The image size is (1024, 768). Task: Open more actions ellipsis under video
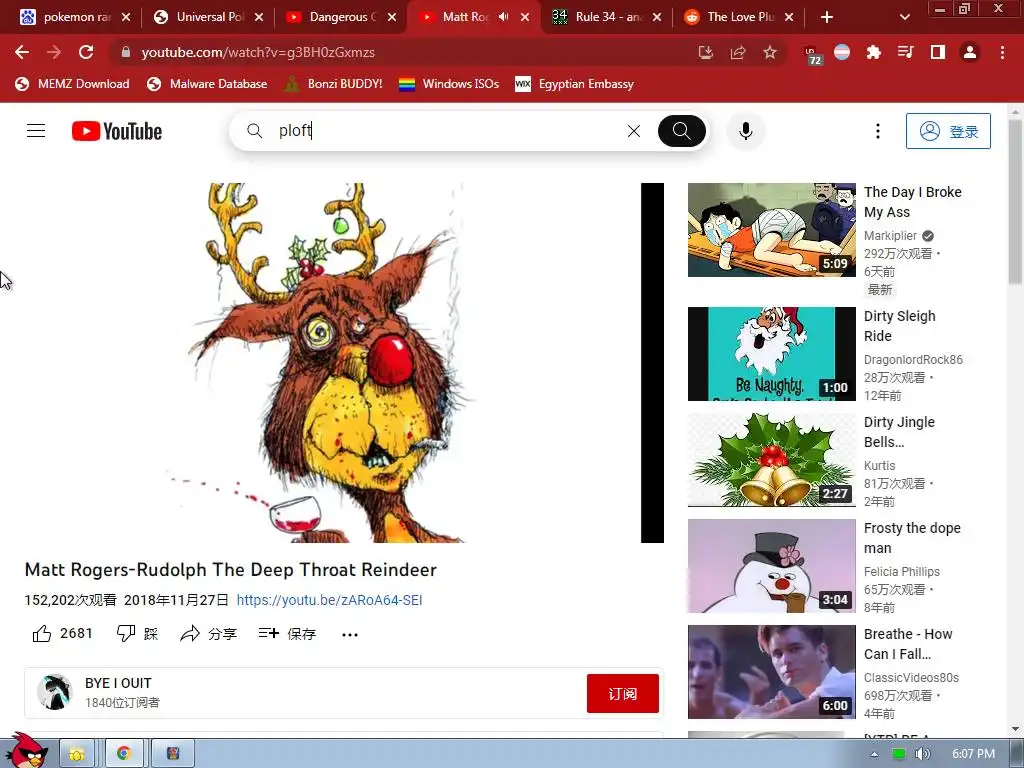[350, 635]
